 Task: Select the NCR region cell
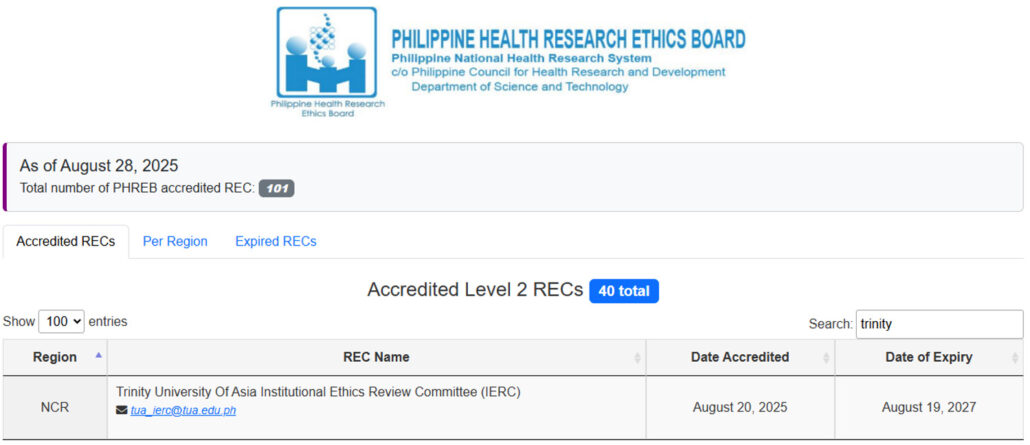click(x=54, y=407)
